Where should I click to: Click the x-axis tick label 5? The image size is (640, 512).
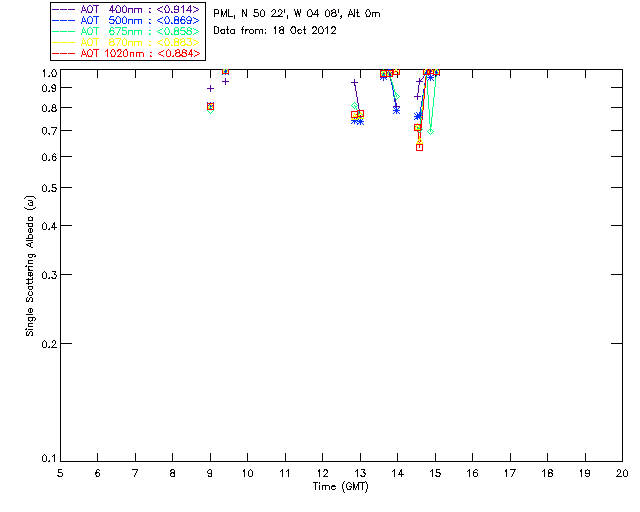[60, 473]
